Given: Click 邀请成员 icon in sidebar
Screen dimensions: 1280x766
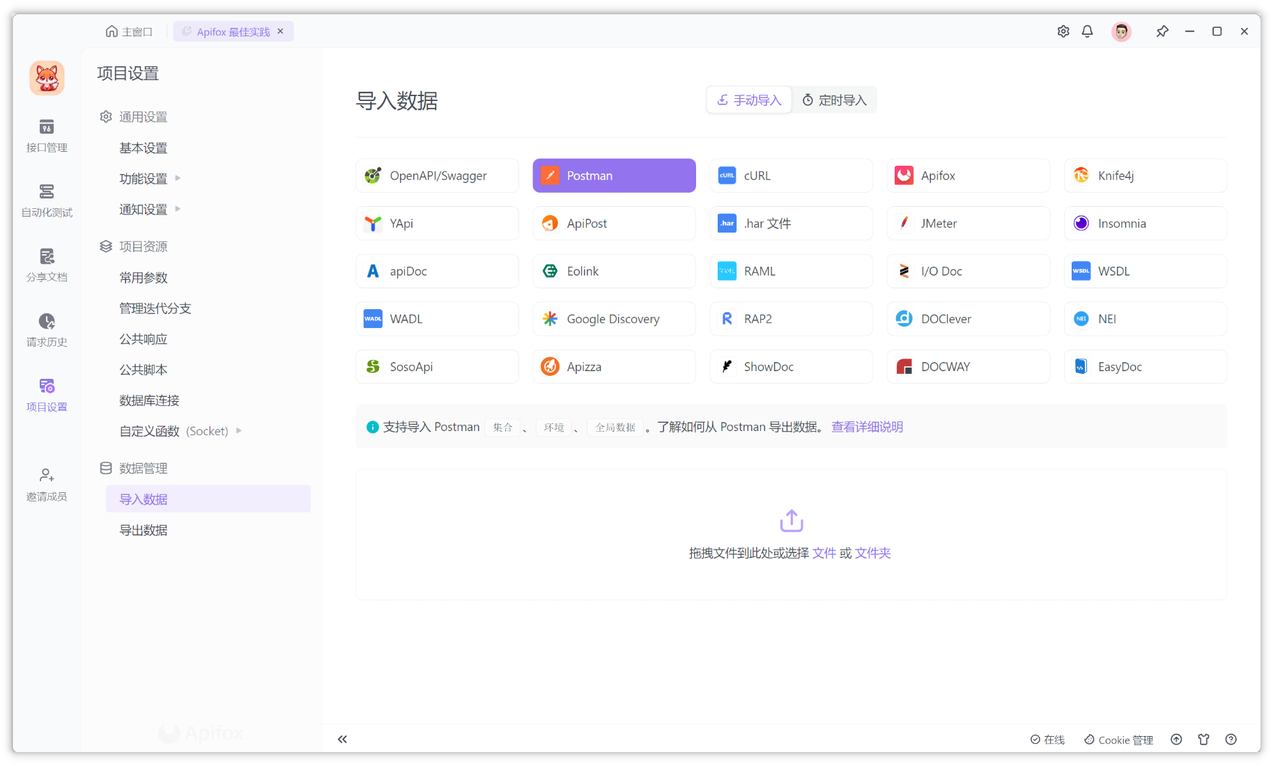Looking at the screenshot, I should click(46, 485).
